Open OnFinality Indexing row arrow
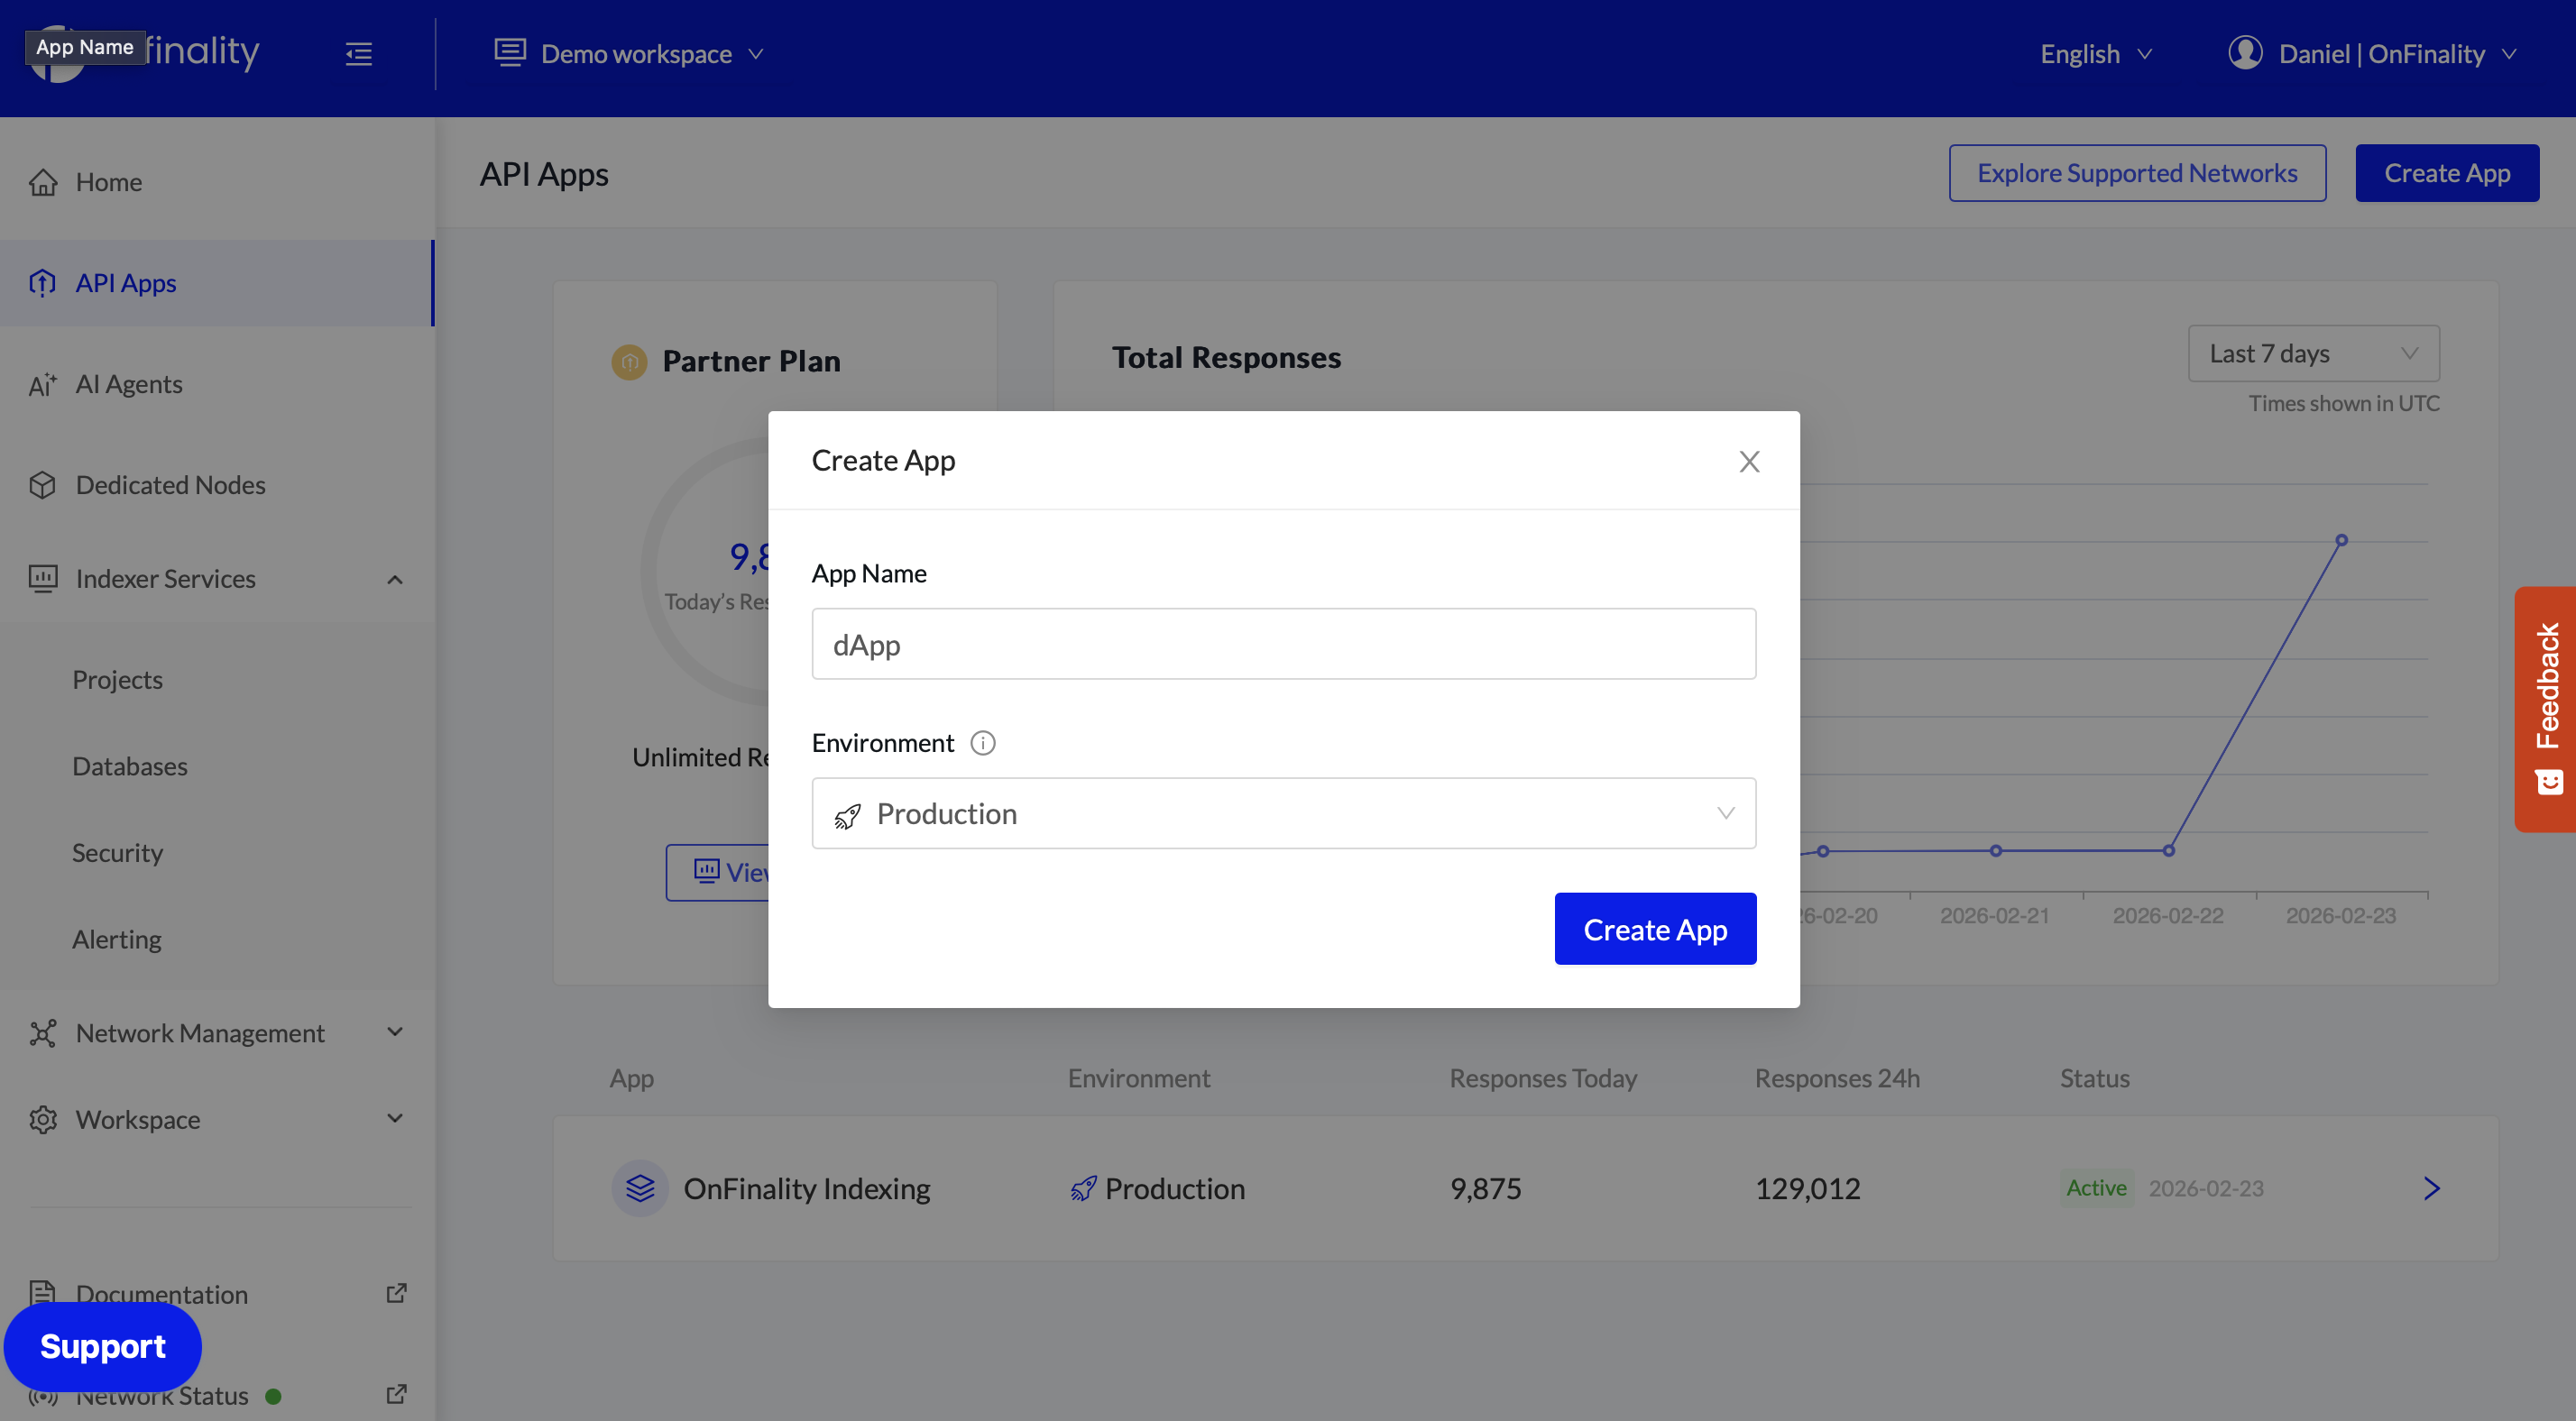This screenshot has width=2576, height=1421. click(x=2432, y=1188)
